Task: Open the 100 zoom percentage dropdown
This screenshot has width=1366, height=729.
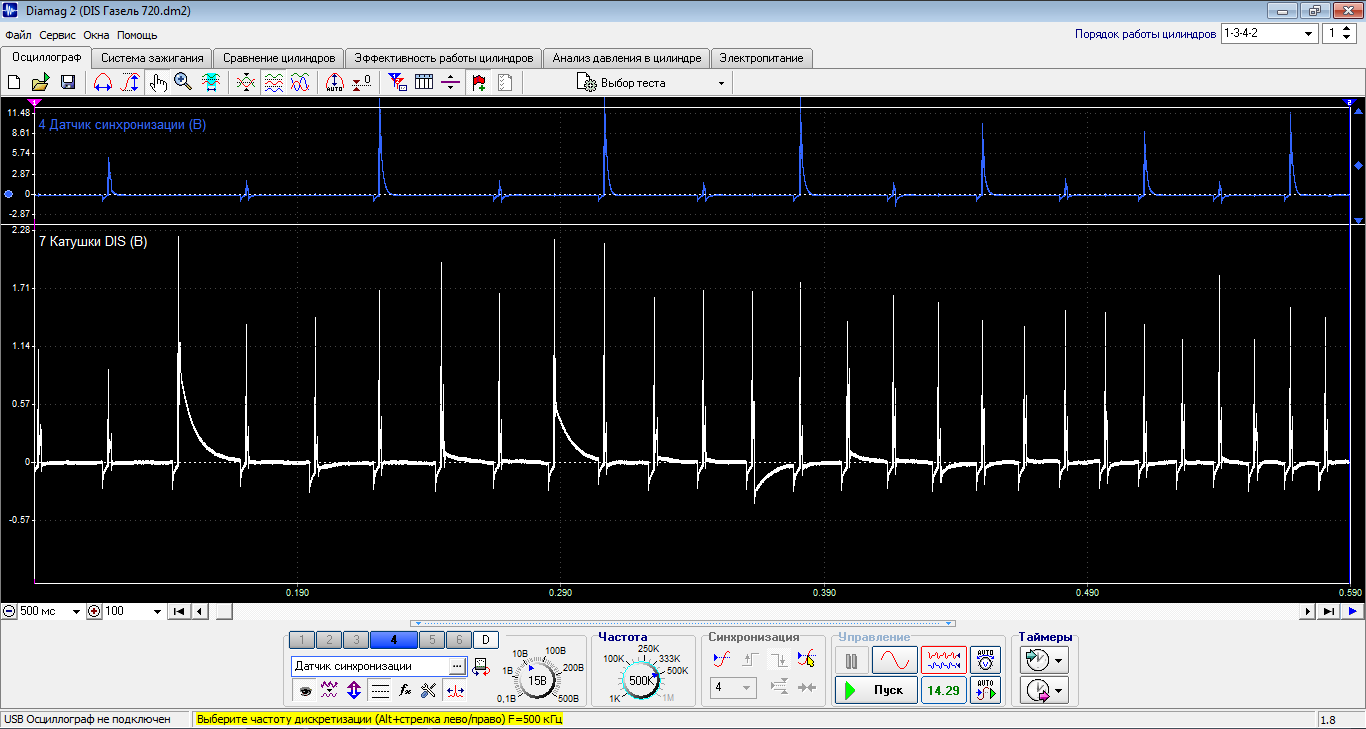Action: [x=132, y=611]
